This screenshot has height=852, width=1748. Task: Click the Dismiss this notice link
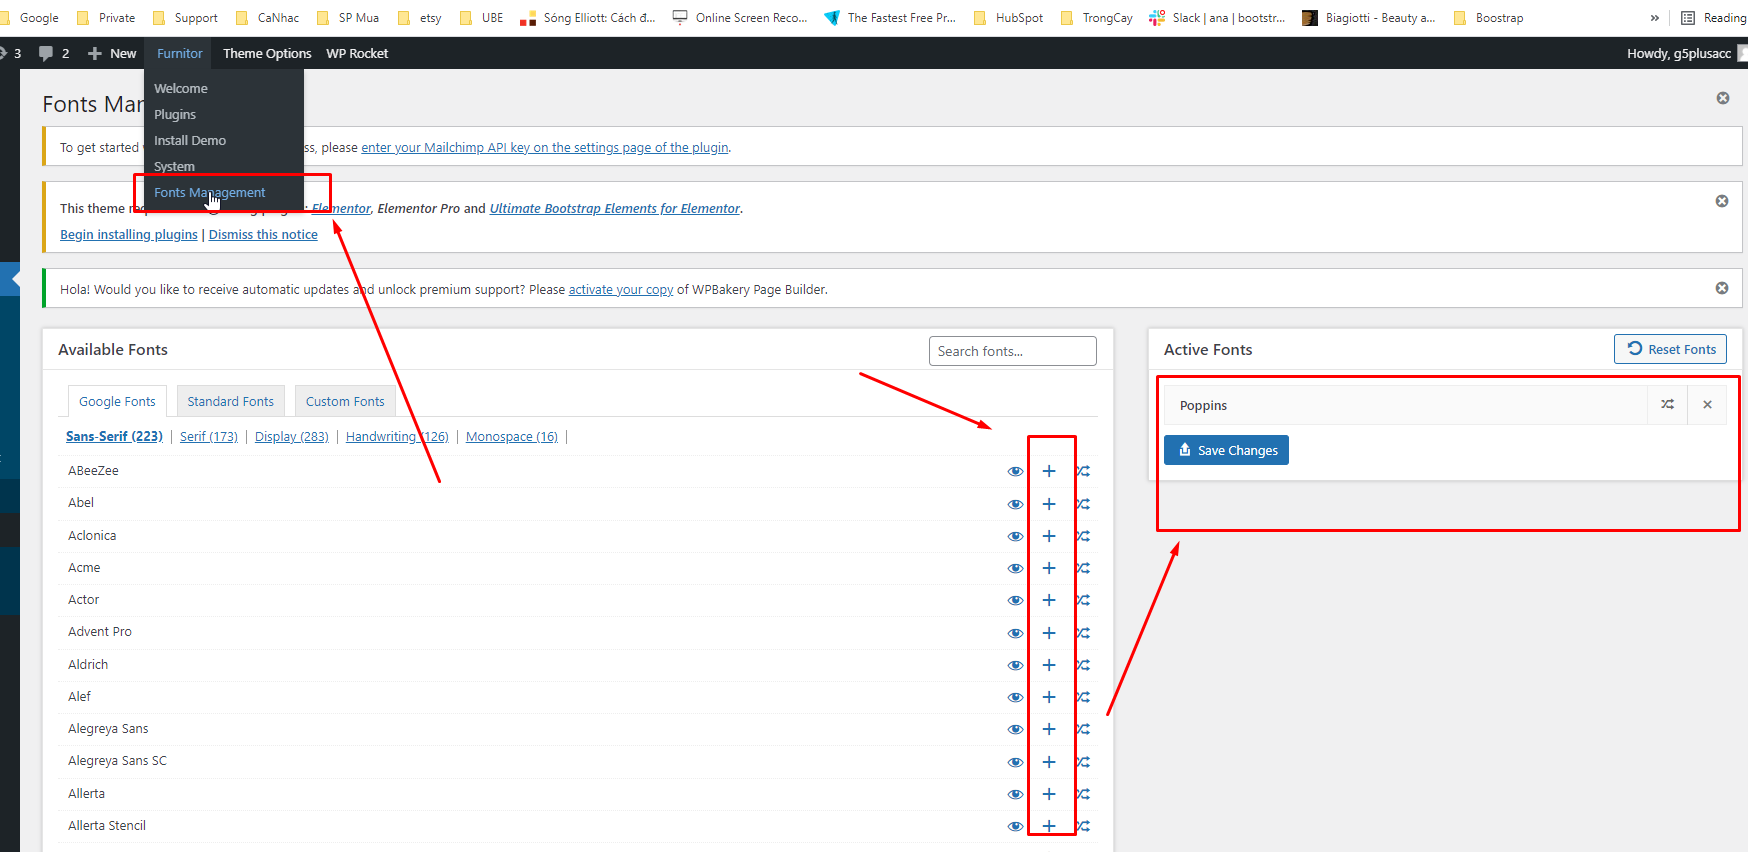[263, 234]
